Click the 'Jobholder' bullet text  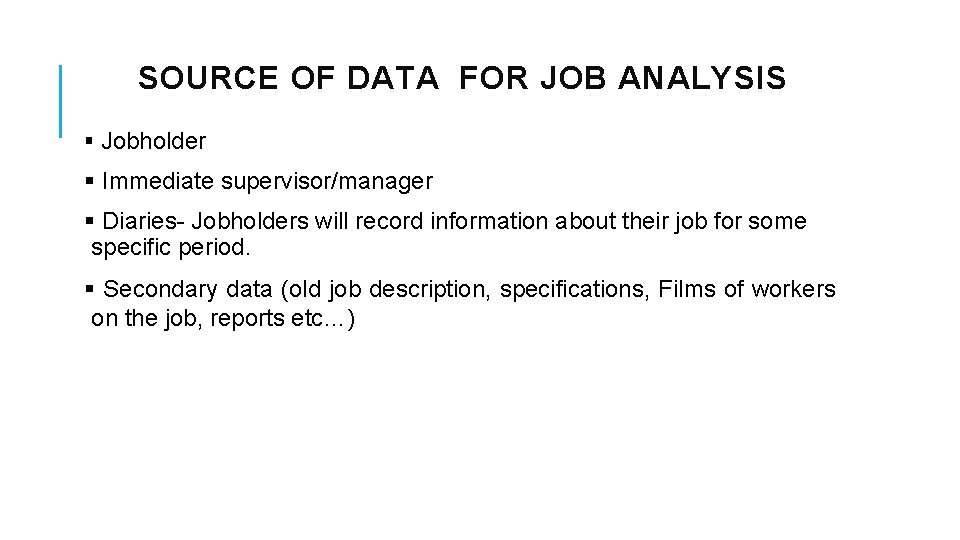tap(154, 141)
